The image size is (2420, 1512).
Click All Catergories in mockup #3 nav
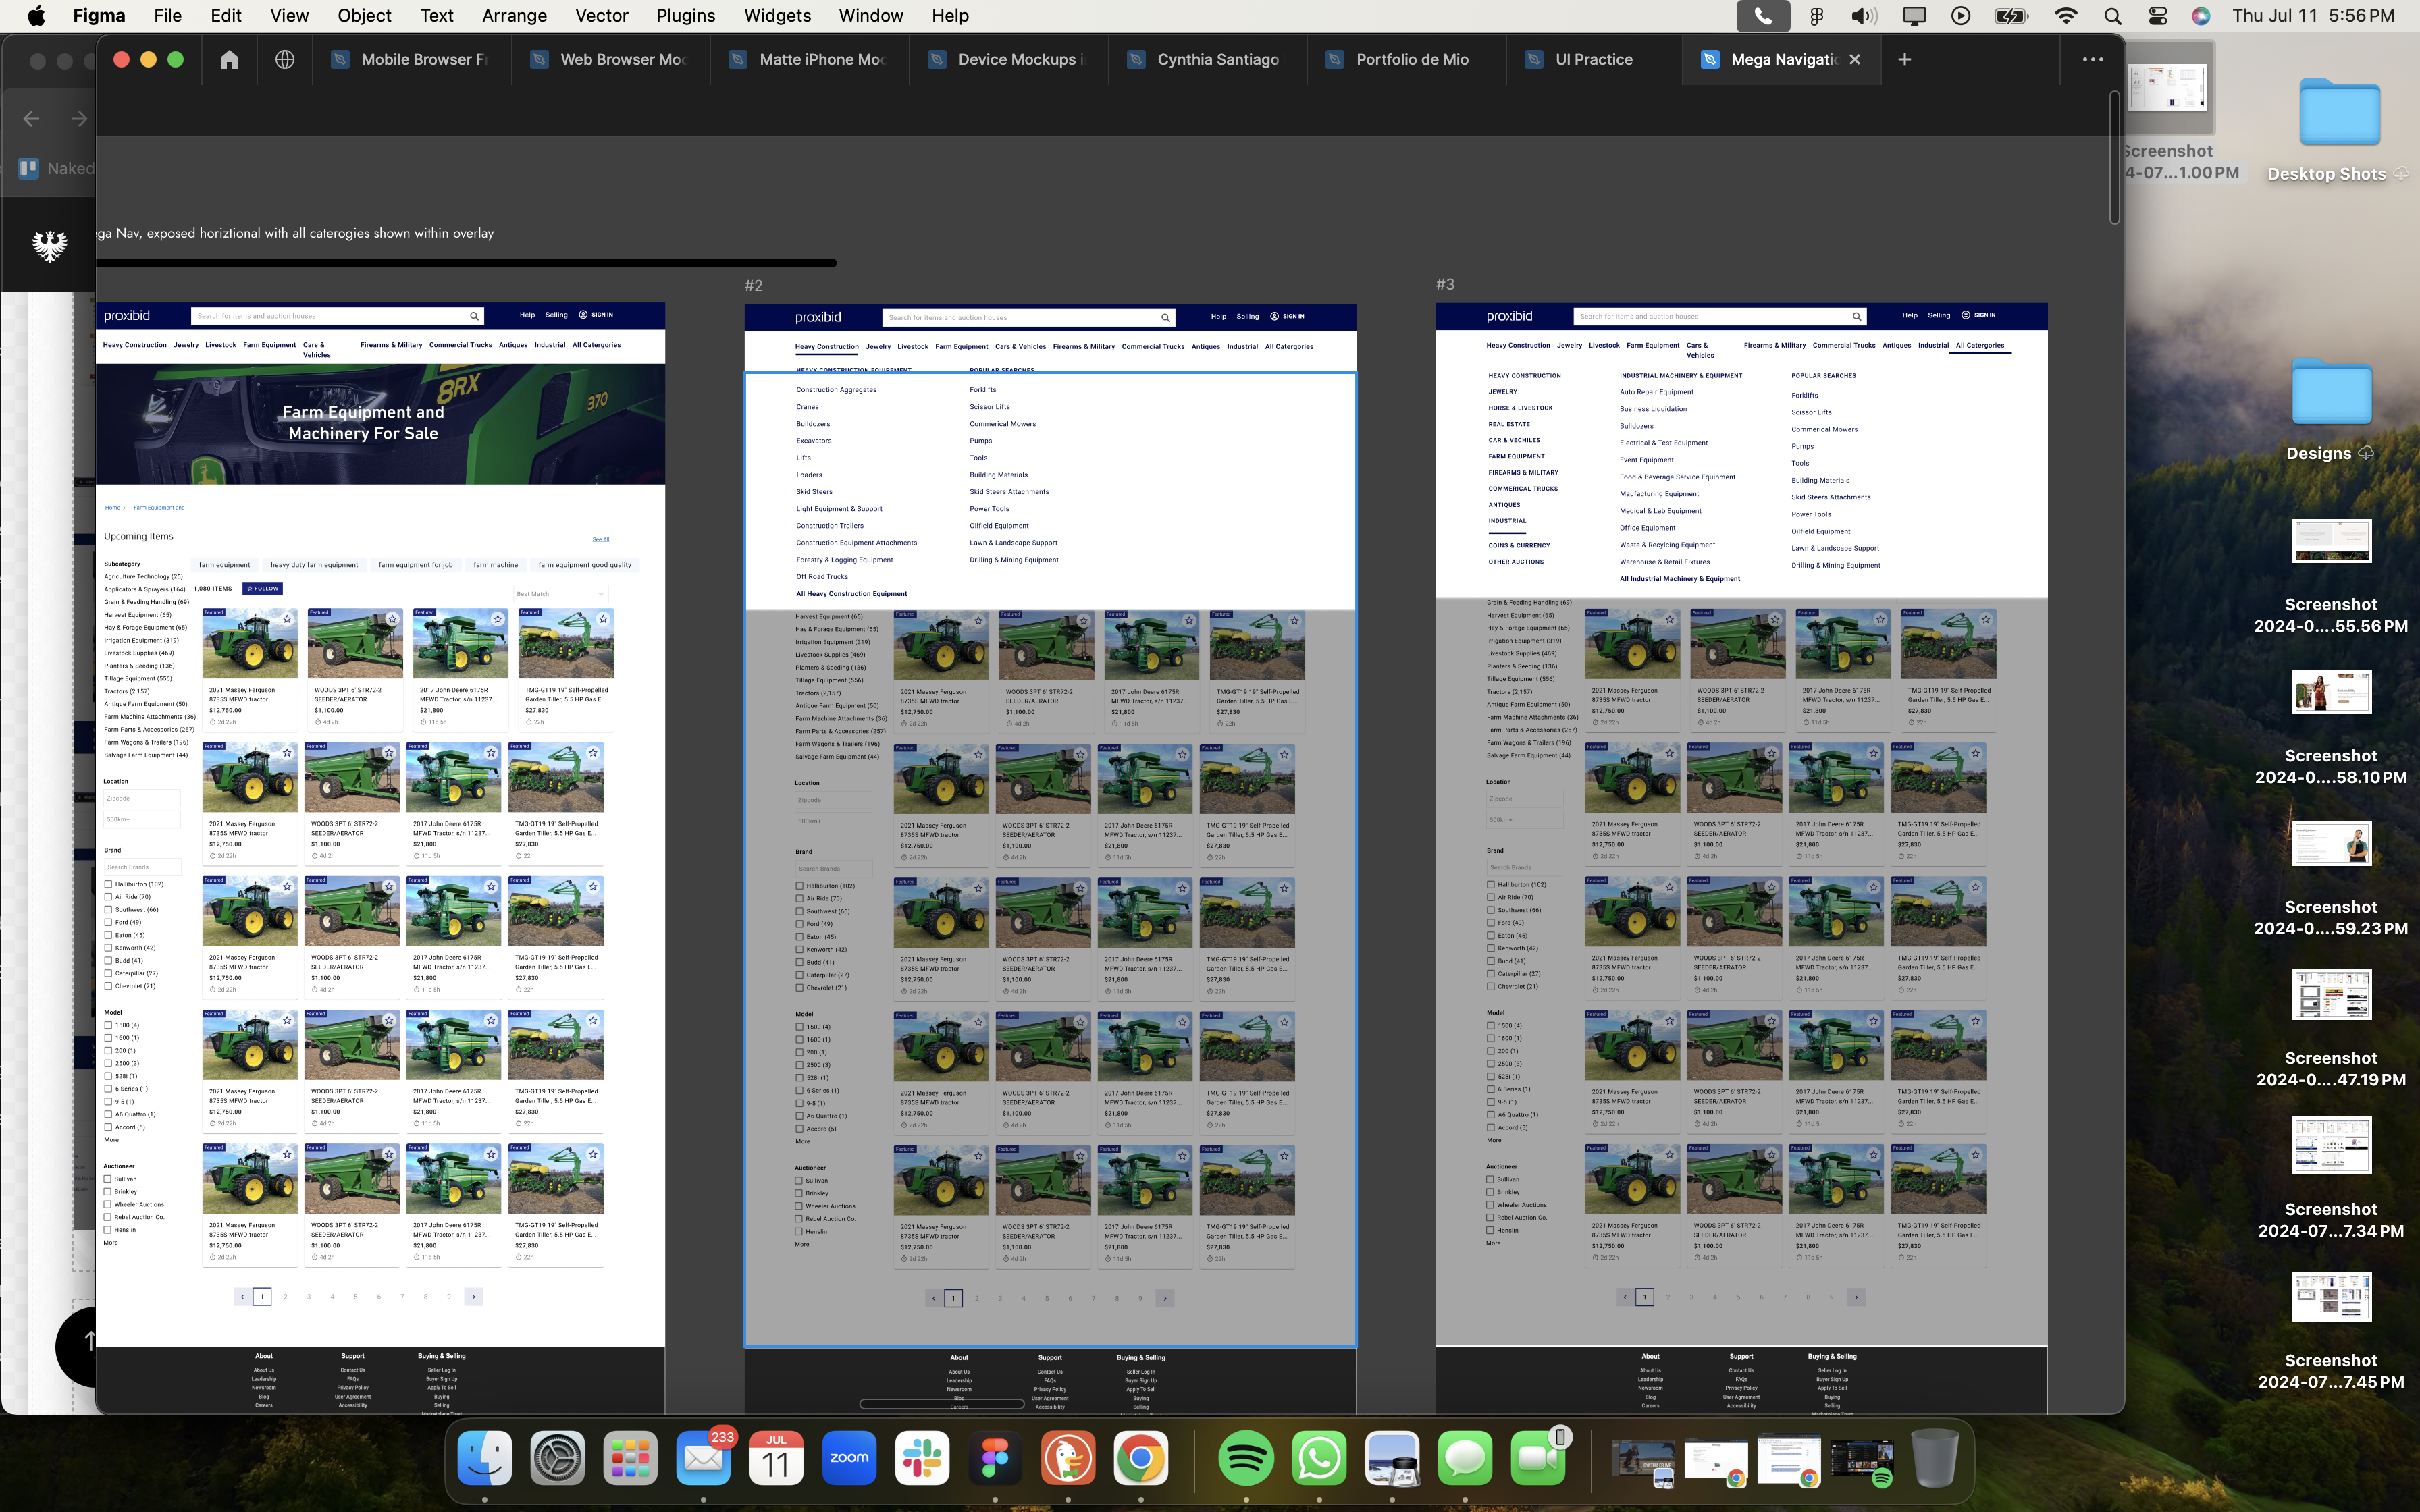point(1980,345)
